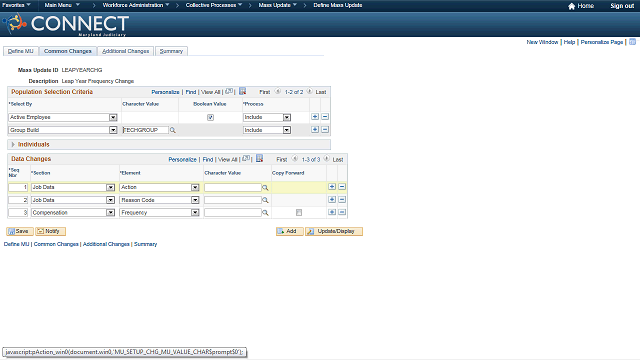This screenshot has width=640, height=360.
Task: Switch to the Additional Changes tab
Action: point(125,51)
